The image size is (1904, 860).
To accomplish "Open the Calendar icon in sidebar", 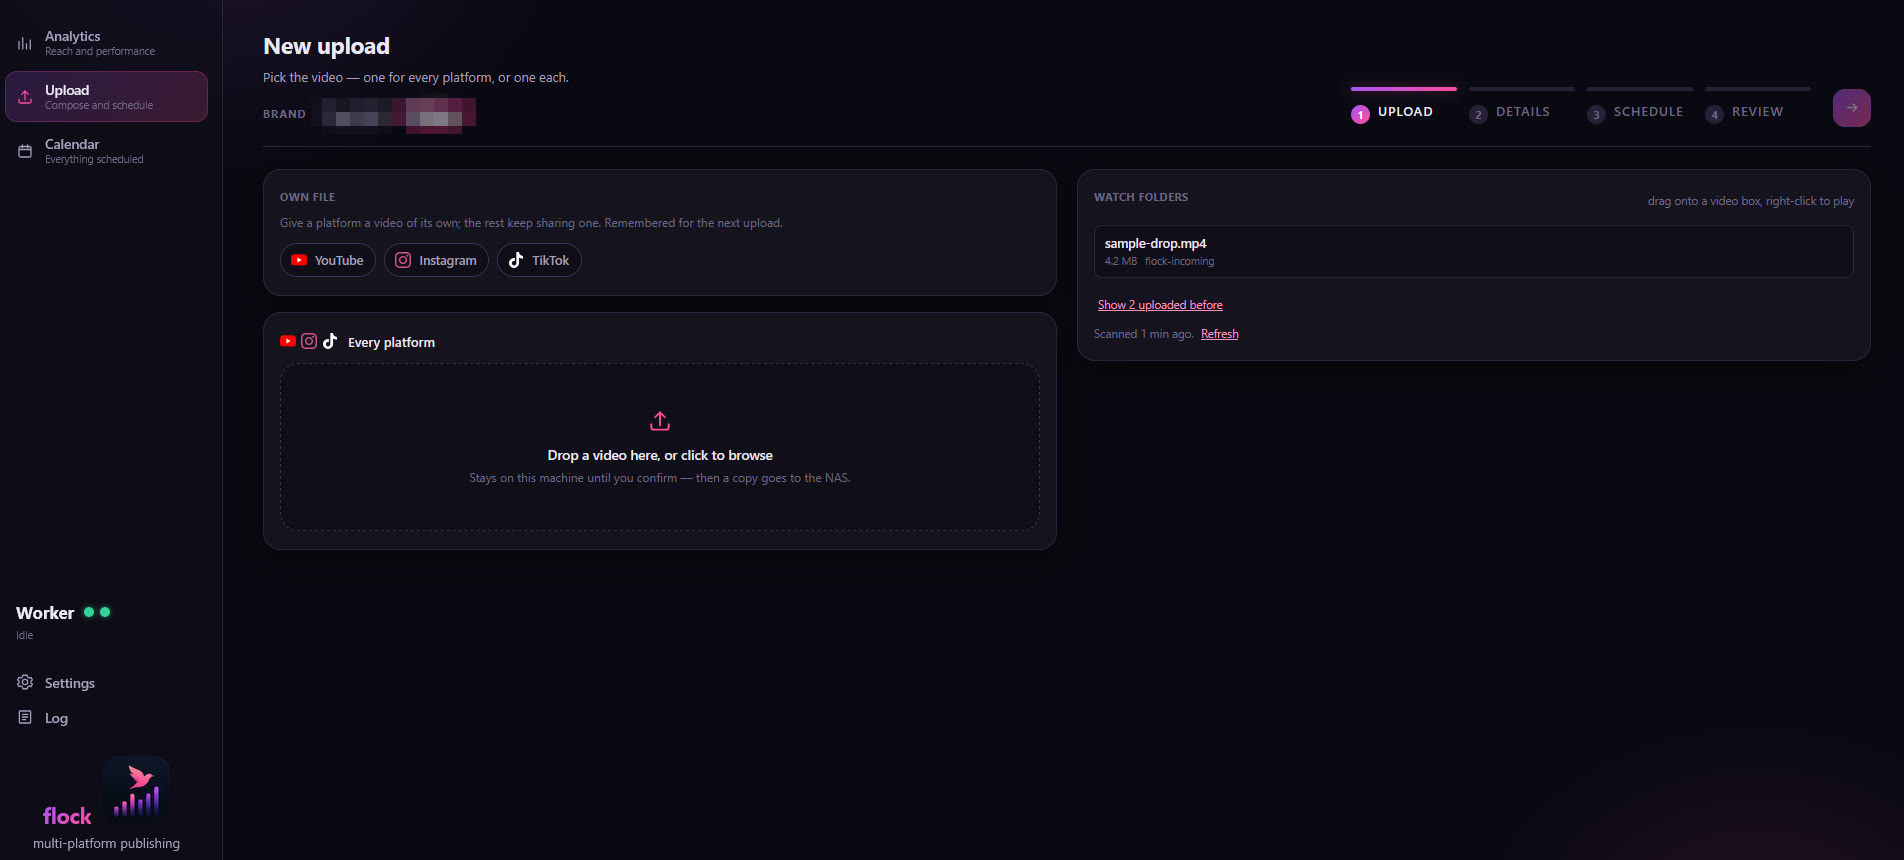I will point(25,151).
